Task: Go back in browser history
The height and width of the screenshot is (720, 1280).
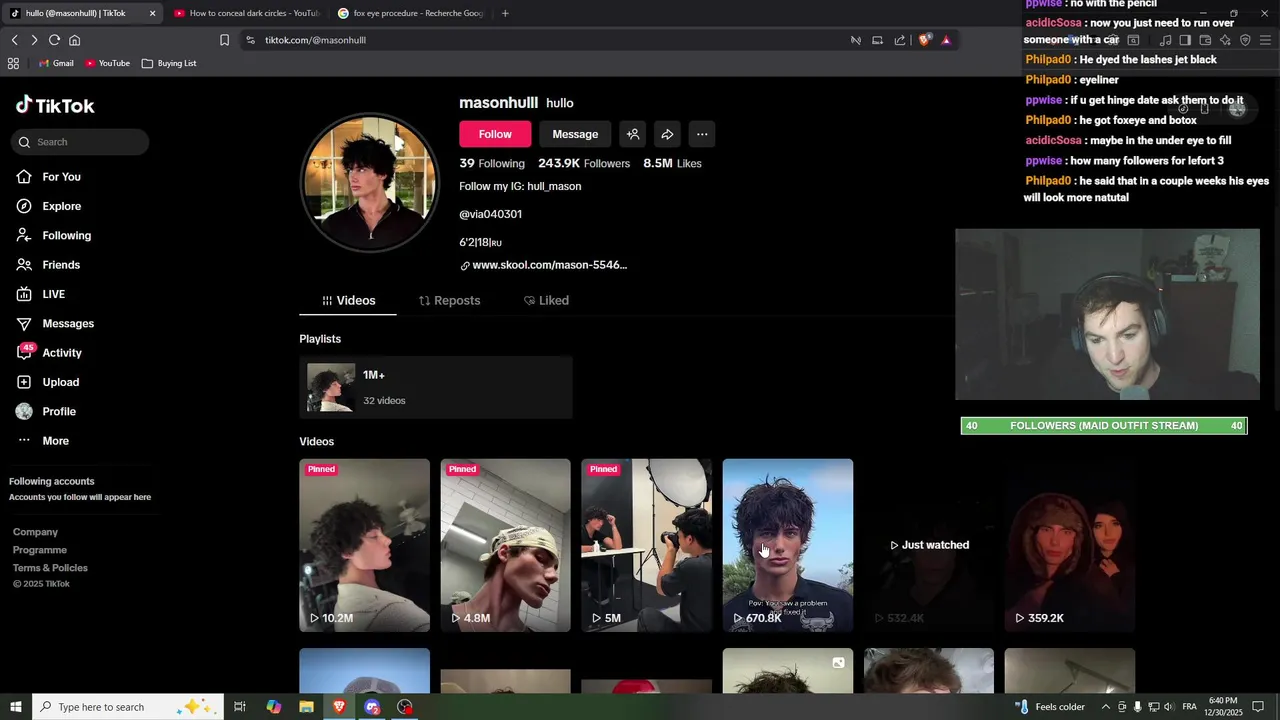Action: pos(14,40)
